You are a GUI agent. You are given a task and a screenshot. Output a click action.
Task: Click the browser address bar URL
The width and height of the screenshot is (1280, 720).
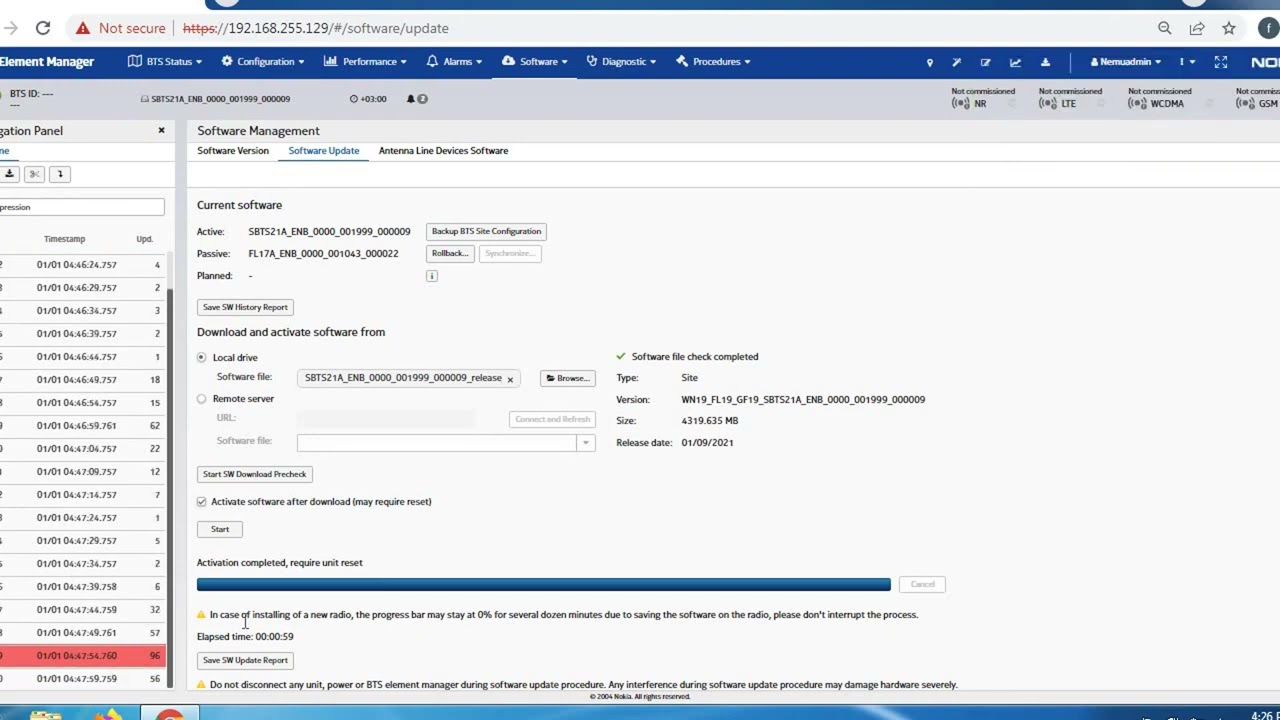point(316,28)
